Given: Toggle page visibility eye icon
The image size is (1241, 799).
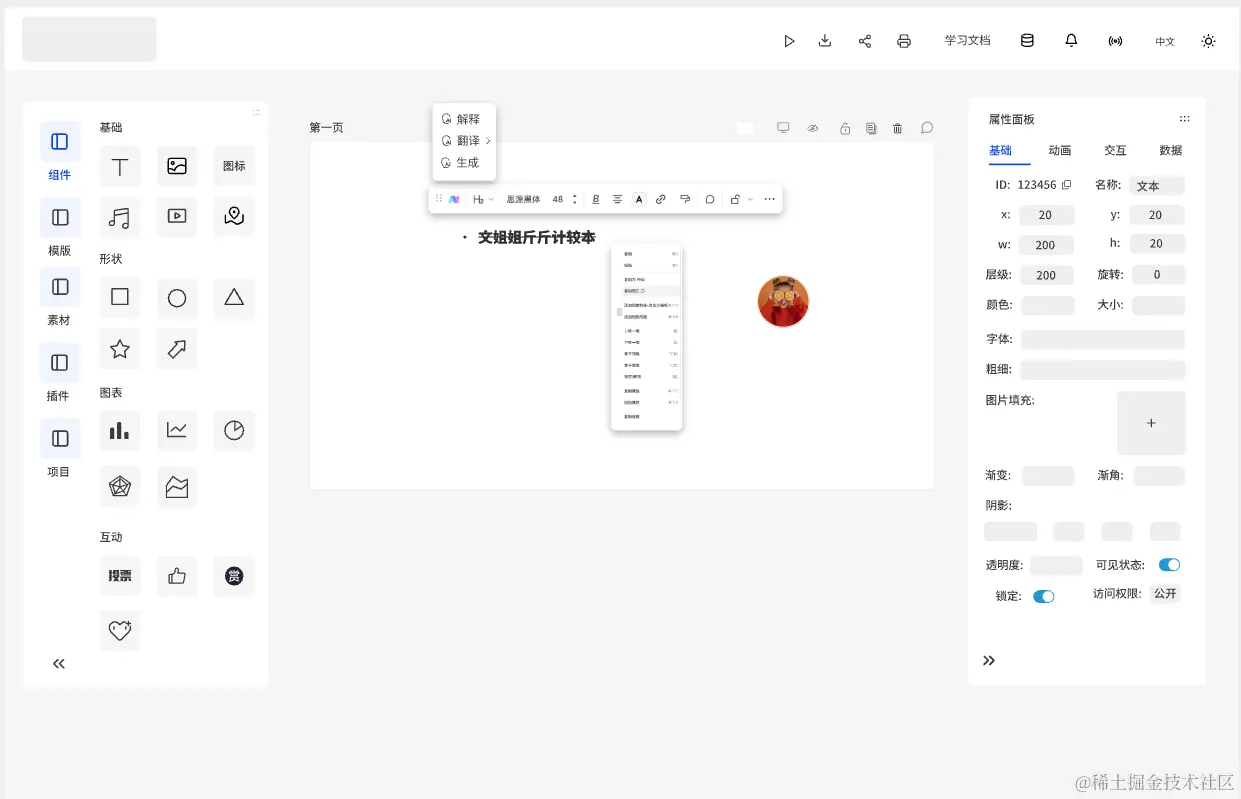Looking at the screenshot, I should coord(813,128).
